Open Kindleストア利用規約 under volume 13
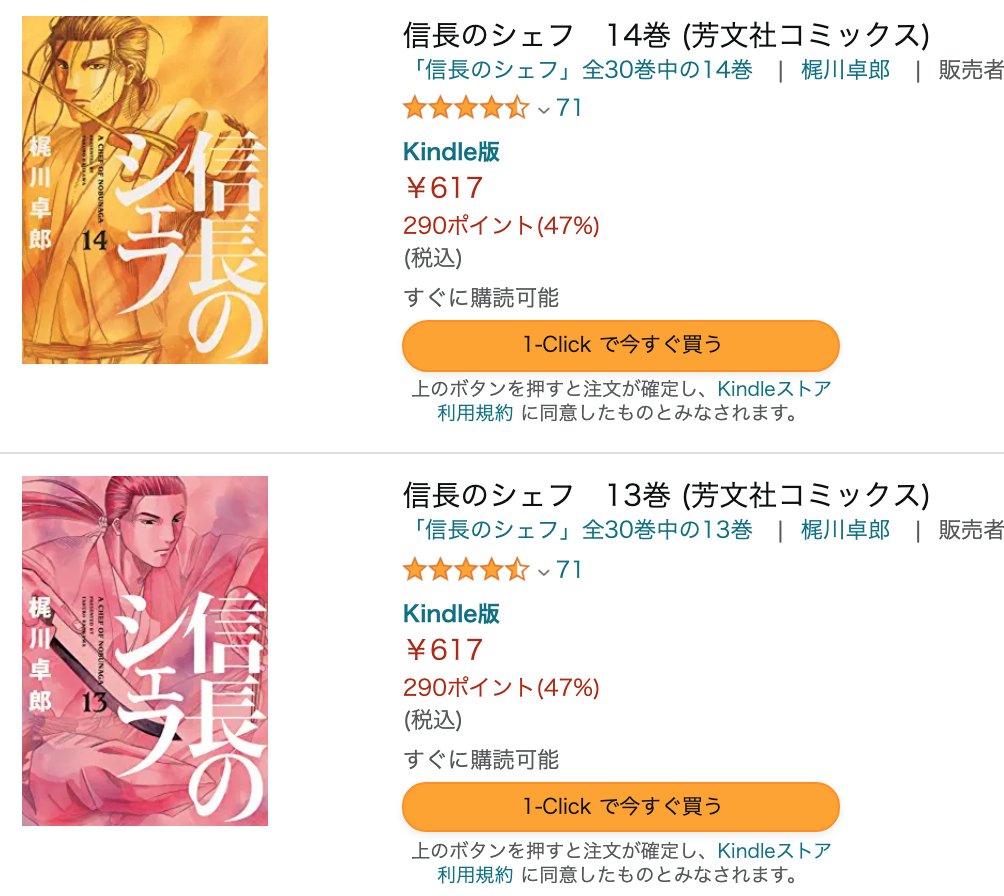The width and height of the screenshot is (1004, 896). (773, 851)
